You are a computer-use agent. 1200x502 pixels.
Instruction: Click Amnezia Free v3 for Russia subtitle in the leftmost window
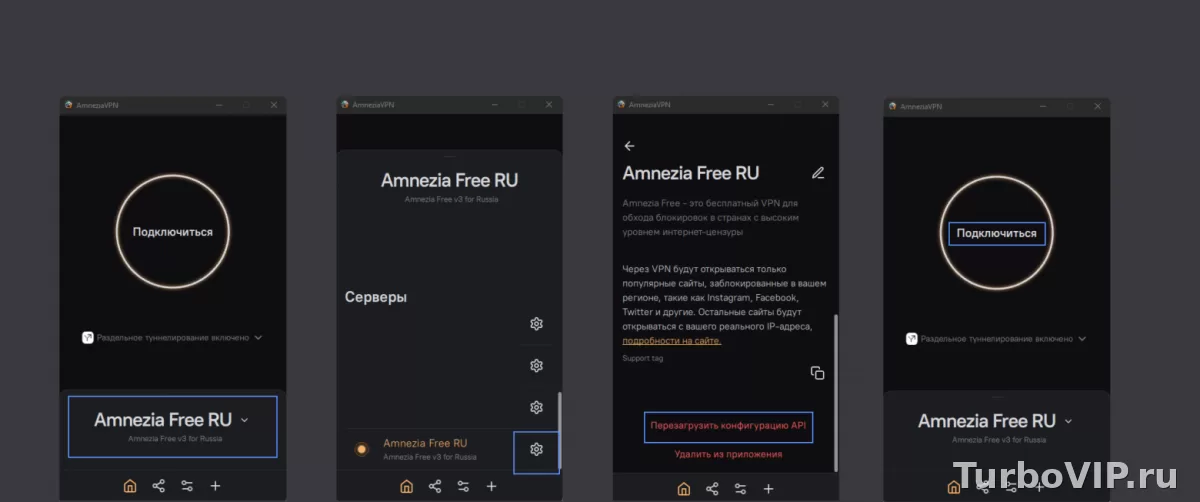(175, 438)
